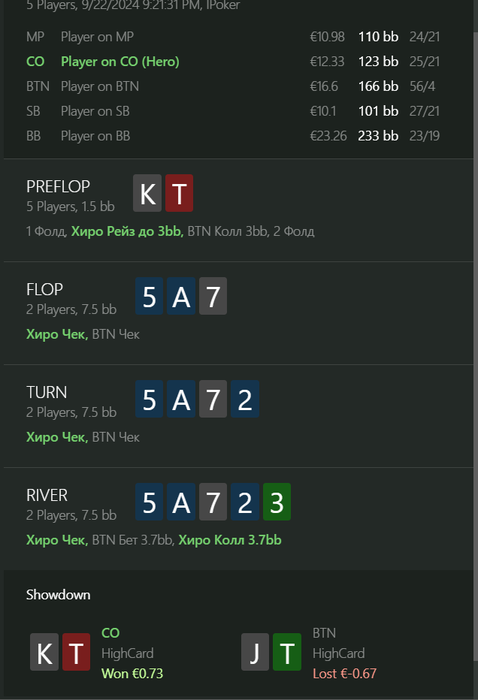Click the 233 bb stack value
Viewport: 478px width, 700px height.
[378, 136]
